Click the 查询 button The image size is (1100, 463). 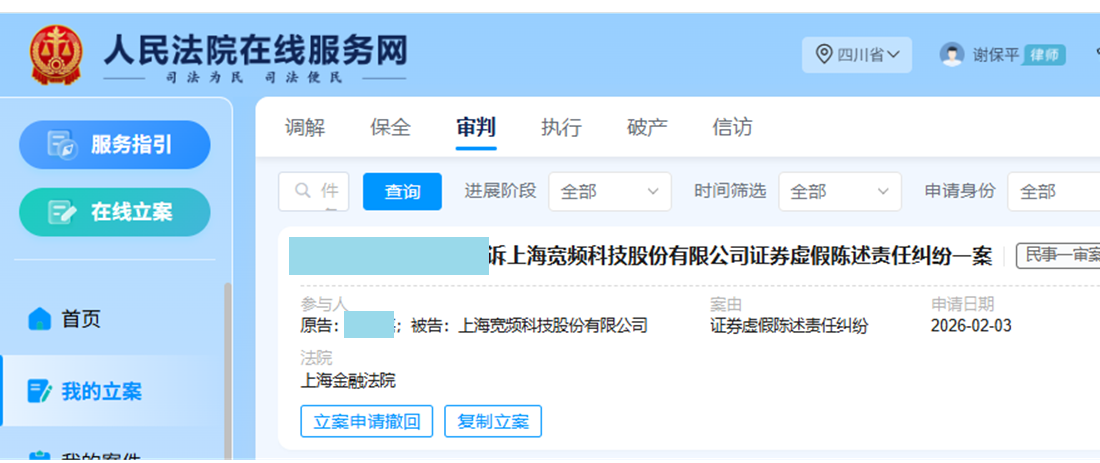click(x=402, y=192)
